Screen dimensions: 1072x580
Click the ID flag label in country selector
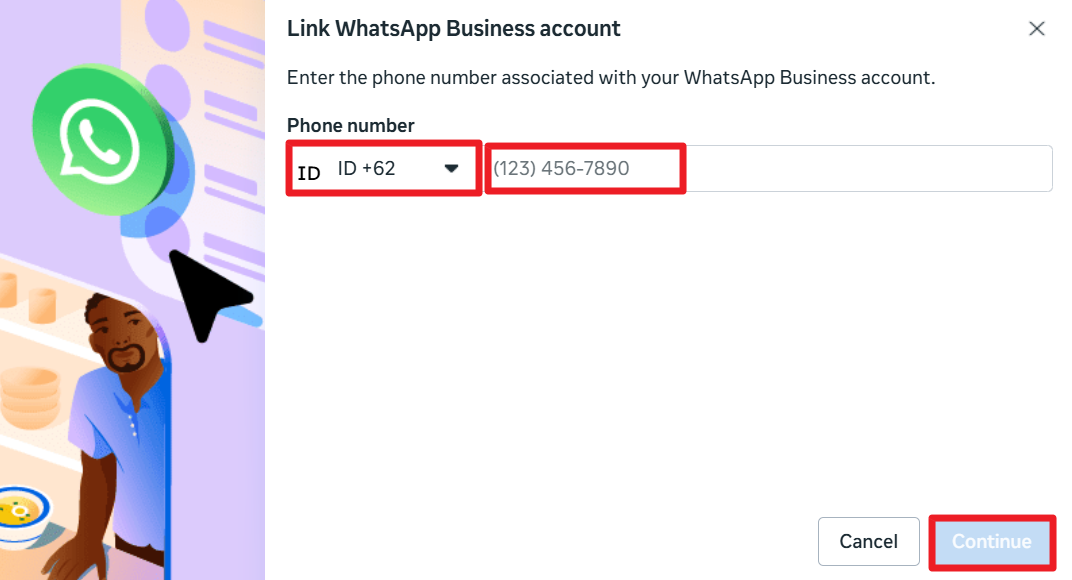coord(309,173)
